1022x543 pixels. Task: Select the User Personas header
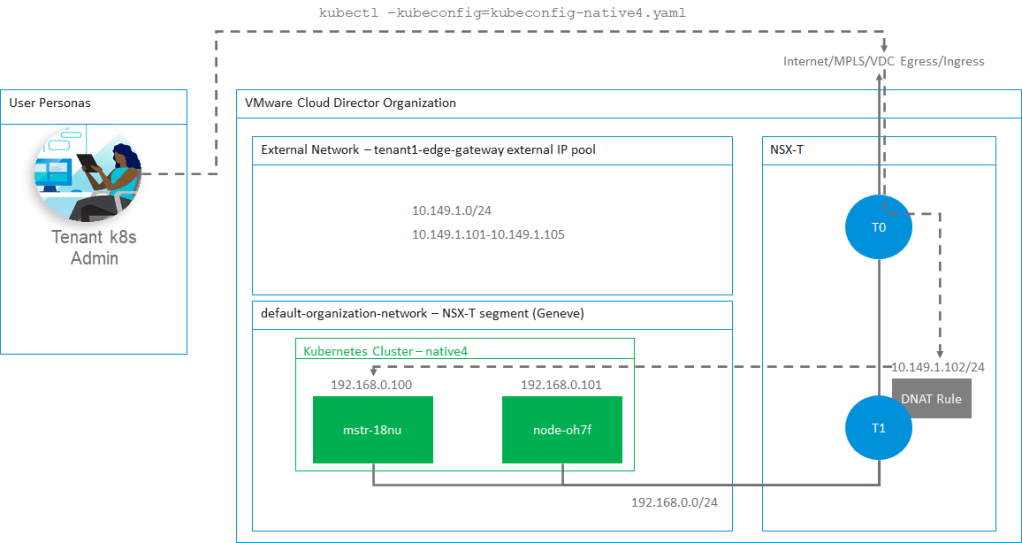[x=50, y=103]
